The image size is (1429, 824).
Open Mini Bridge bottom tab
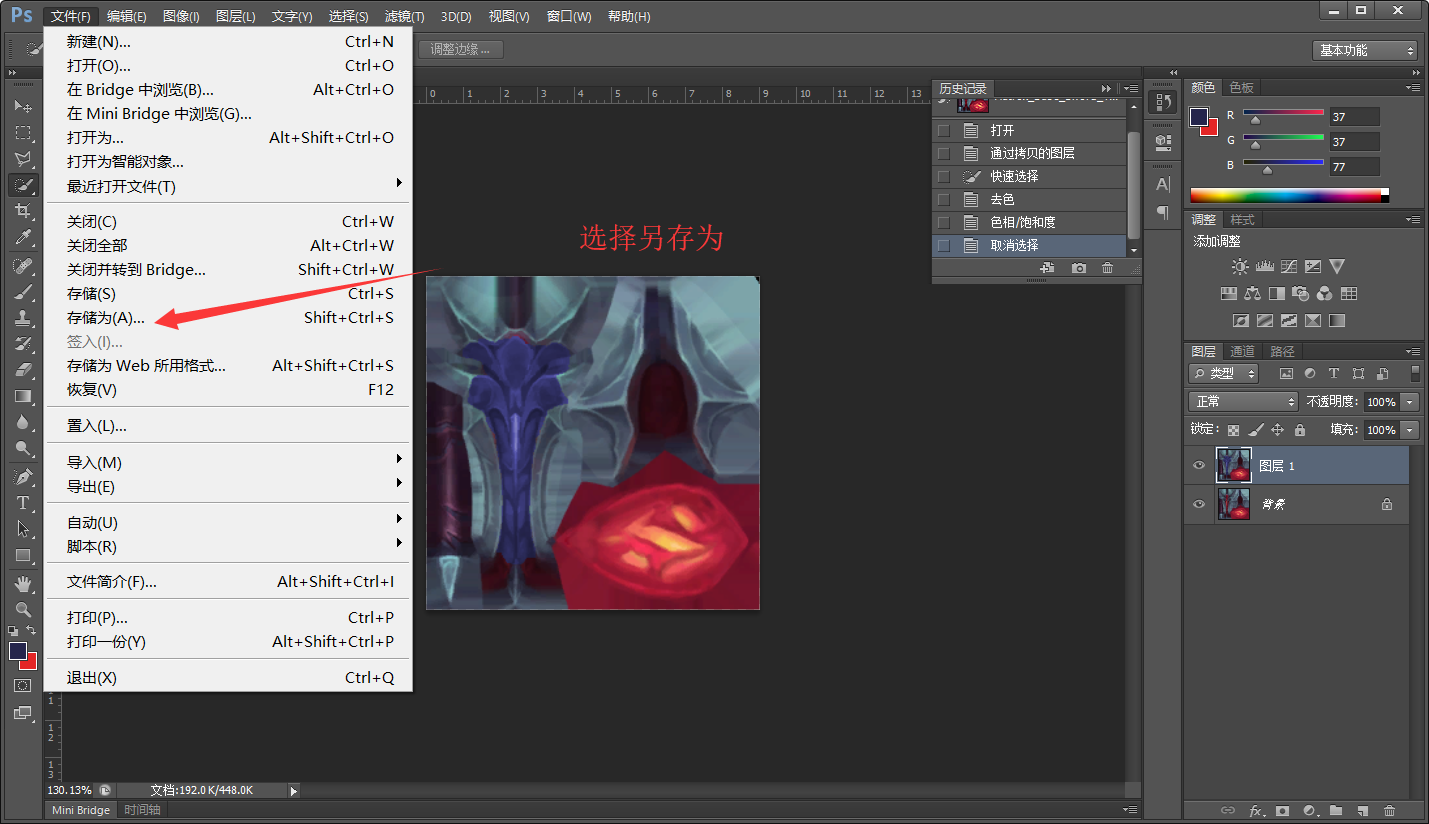pos(81,810)
